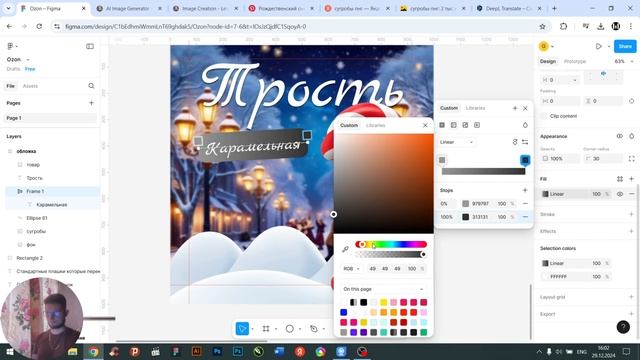Click the hue slider bar
The image size is (640, 360).
coord(391,244)
